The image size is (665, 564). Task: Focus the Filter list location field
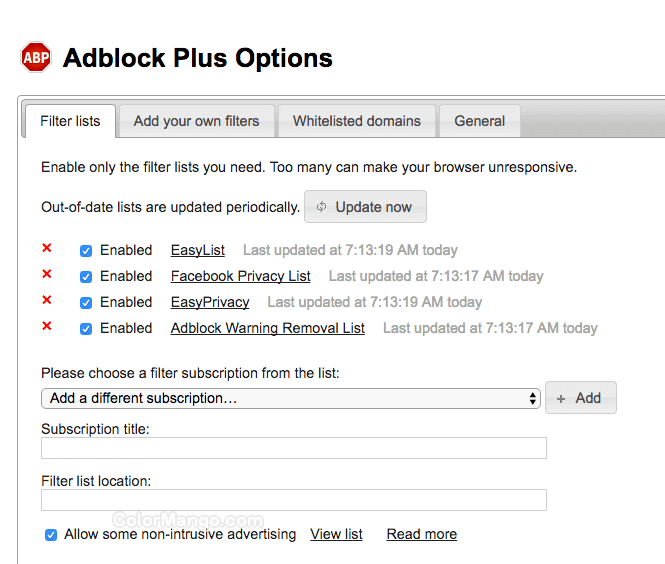pyautogui.click(x=294, y=500)
